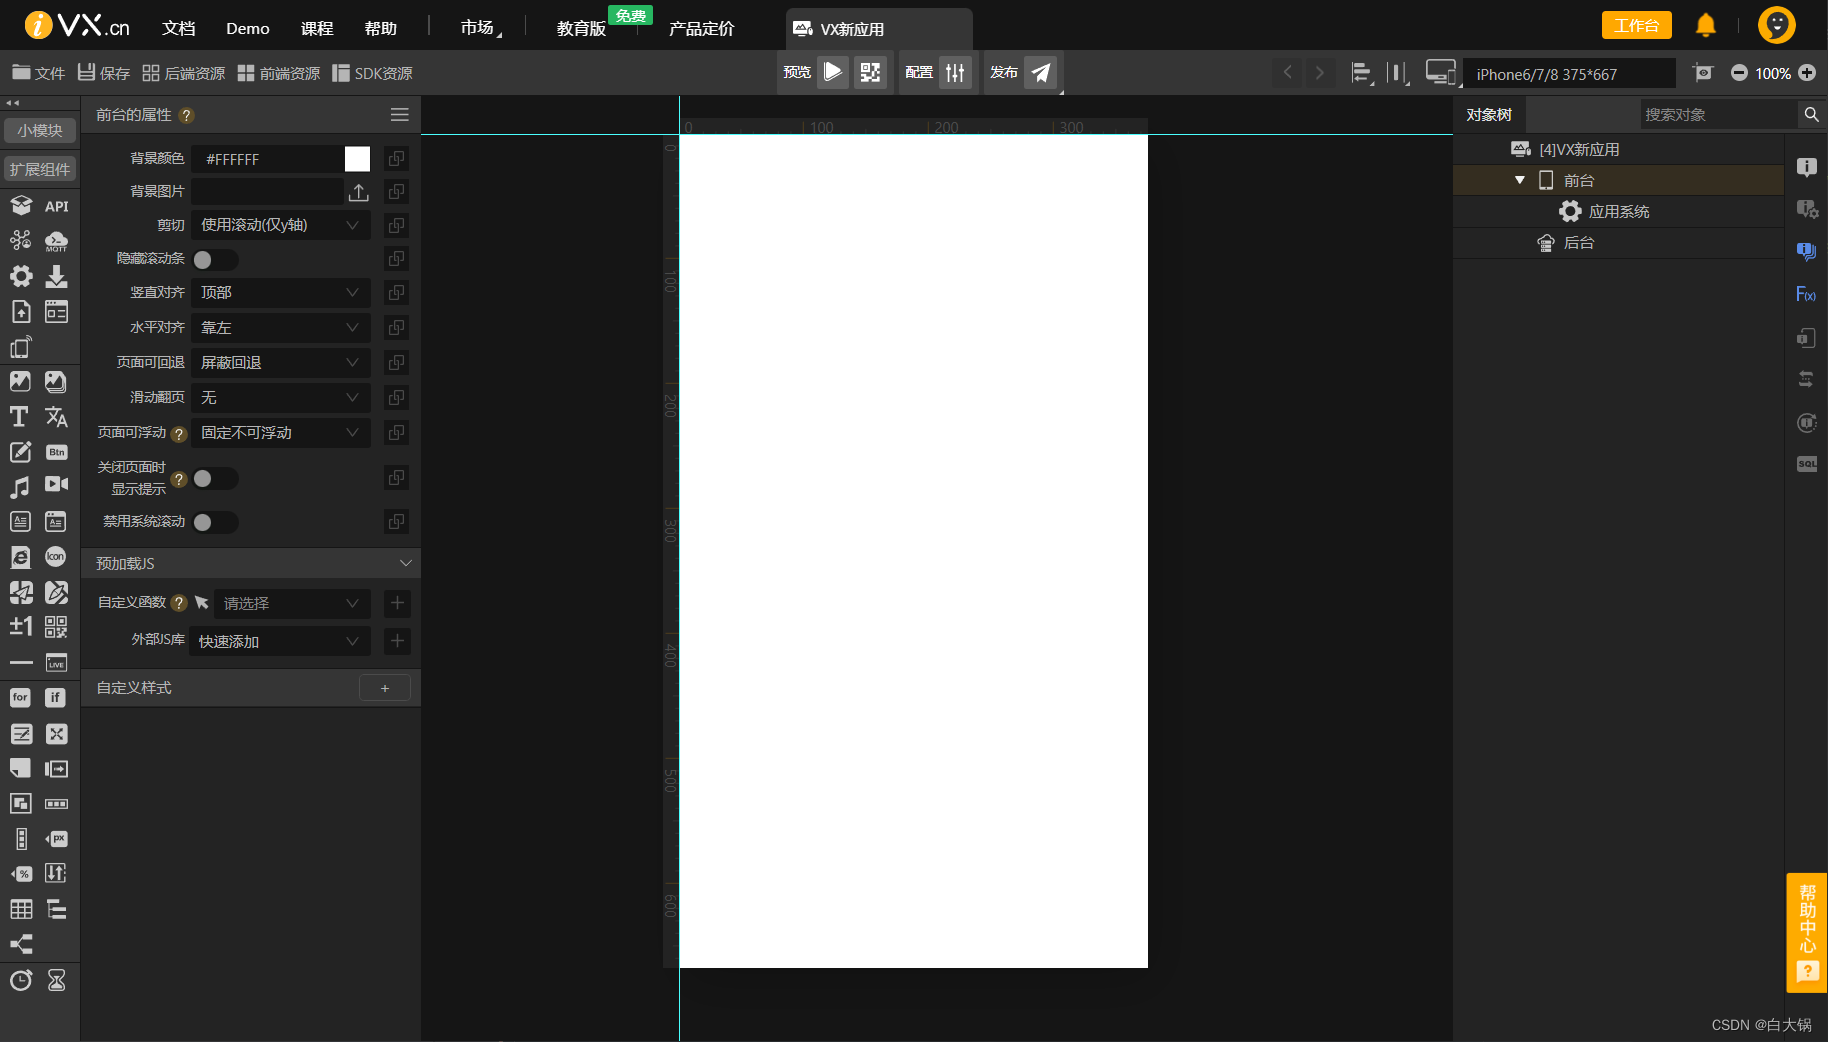Click the white background color swatch
This screenshot has width=1828, height=1042.
[x=357, y=159]
